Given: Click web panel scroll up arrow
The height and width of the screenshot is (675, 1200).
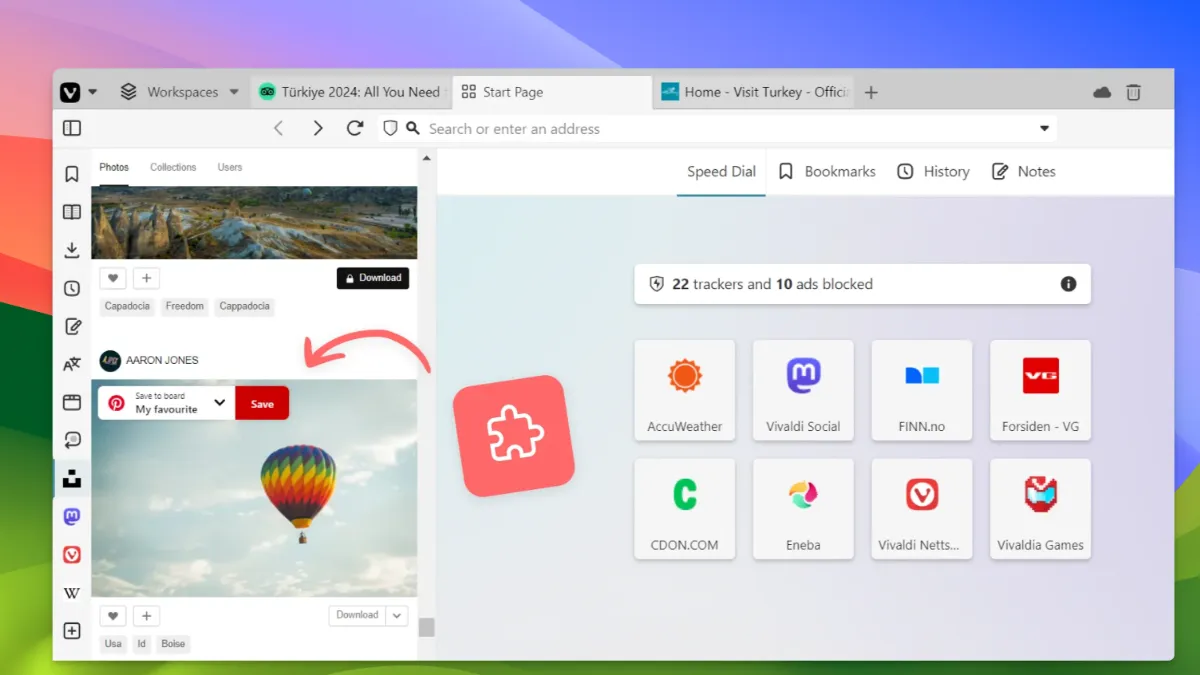Looking at the screenshot, I should coord(427,158).
